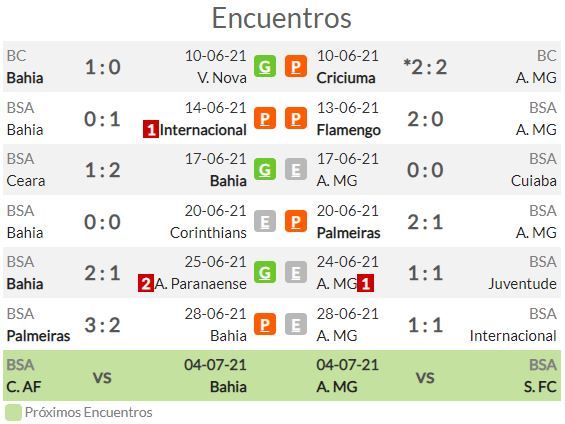Screen dimensions: 565x424
Task: Click the 3 : 2 score for Palmeiras vs Bahia
Action: (103, 325)
